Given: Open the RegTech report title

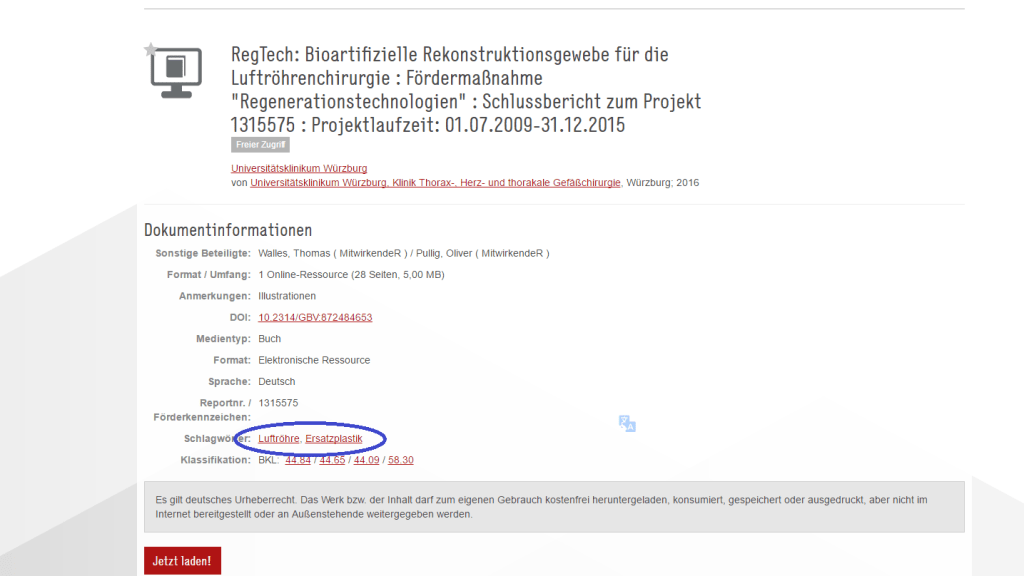Looking at the screenshot, I should pos(465,90).
